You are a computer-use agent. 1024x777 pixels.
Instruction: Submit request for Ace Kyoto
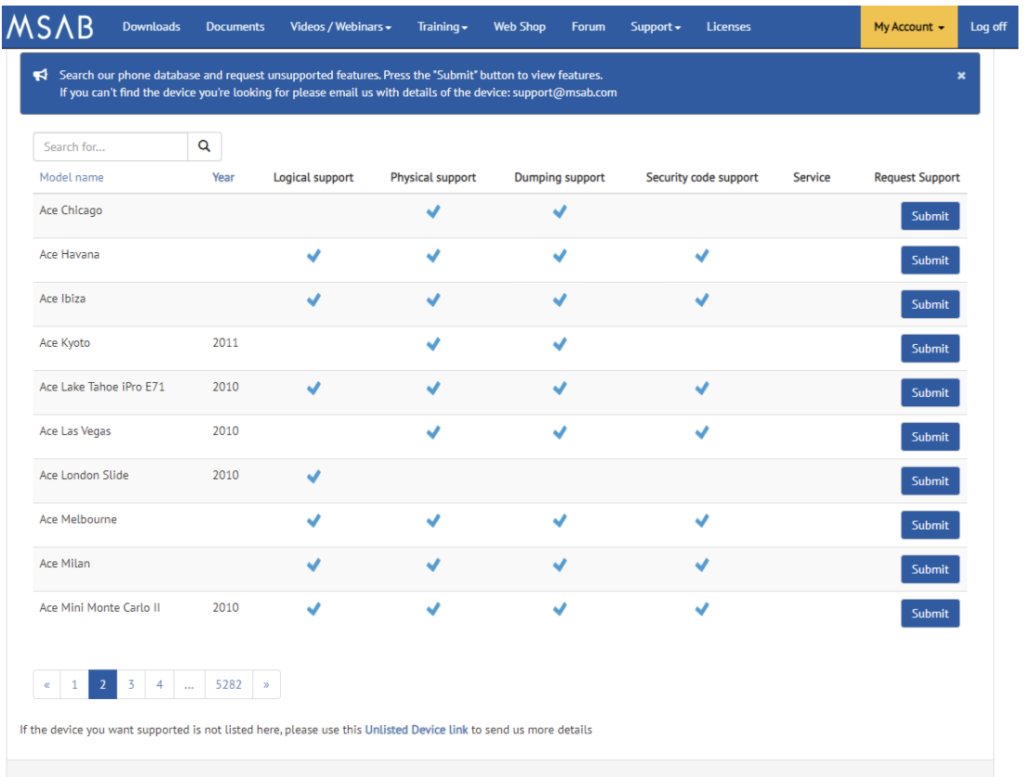930,349
